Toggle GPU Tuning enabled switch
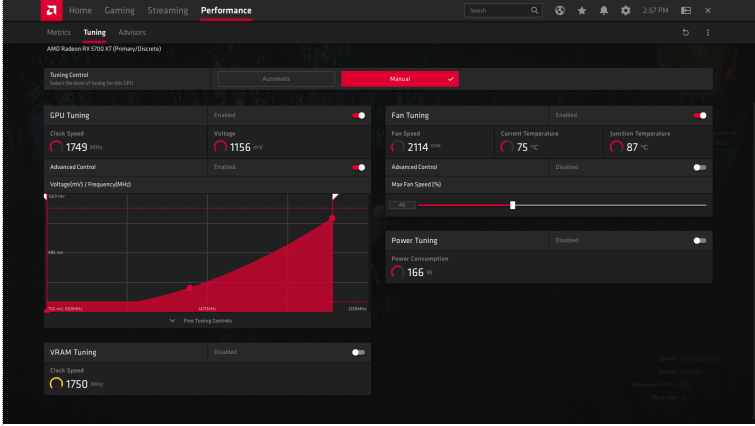 [358, 116]
